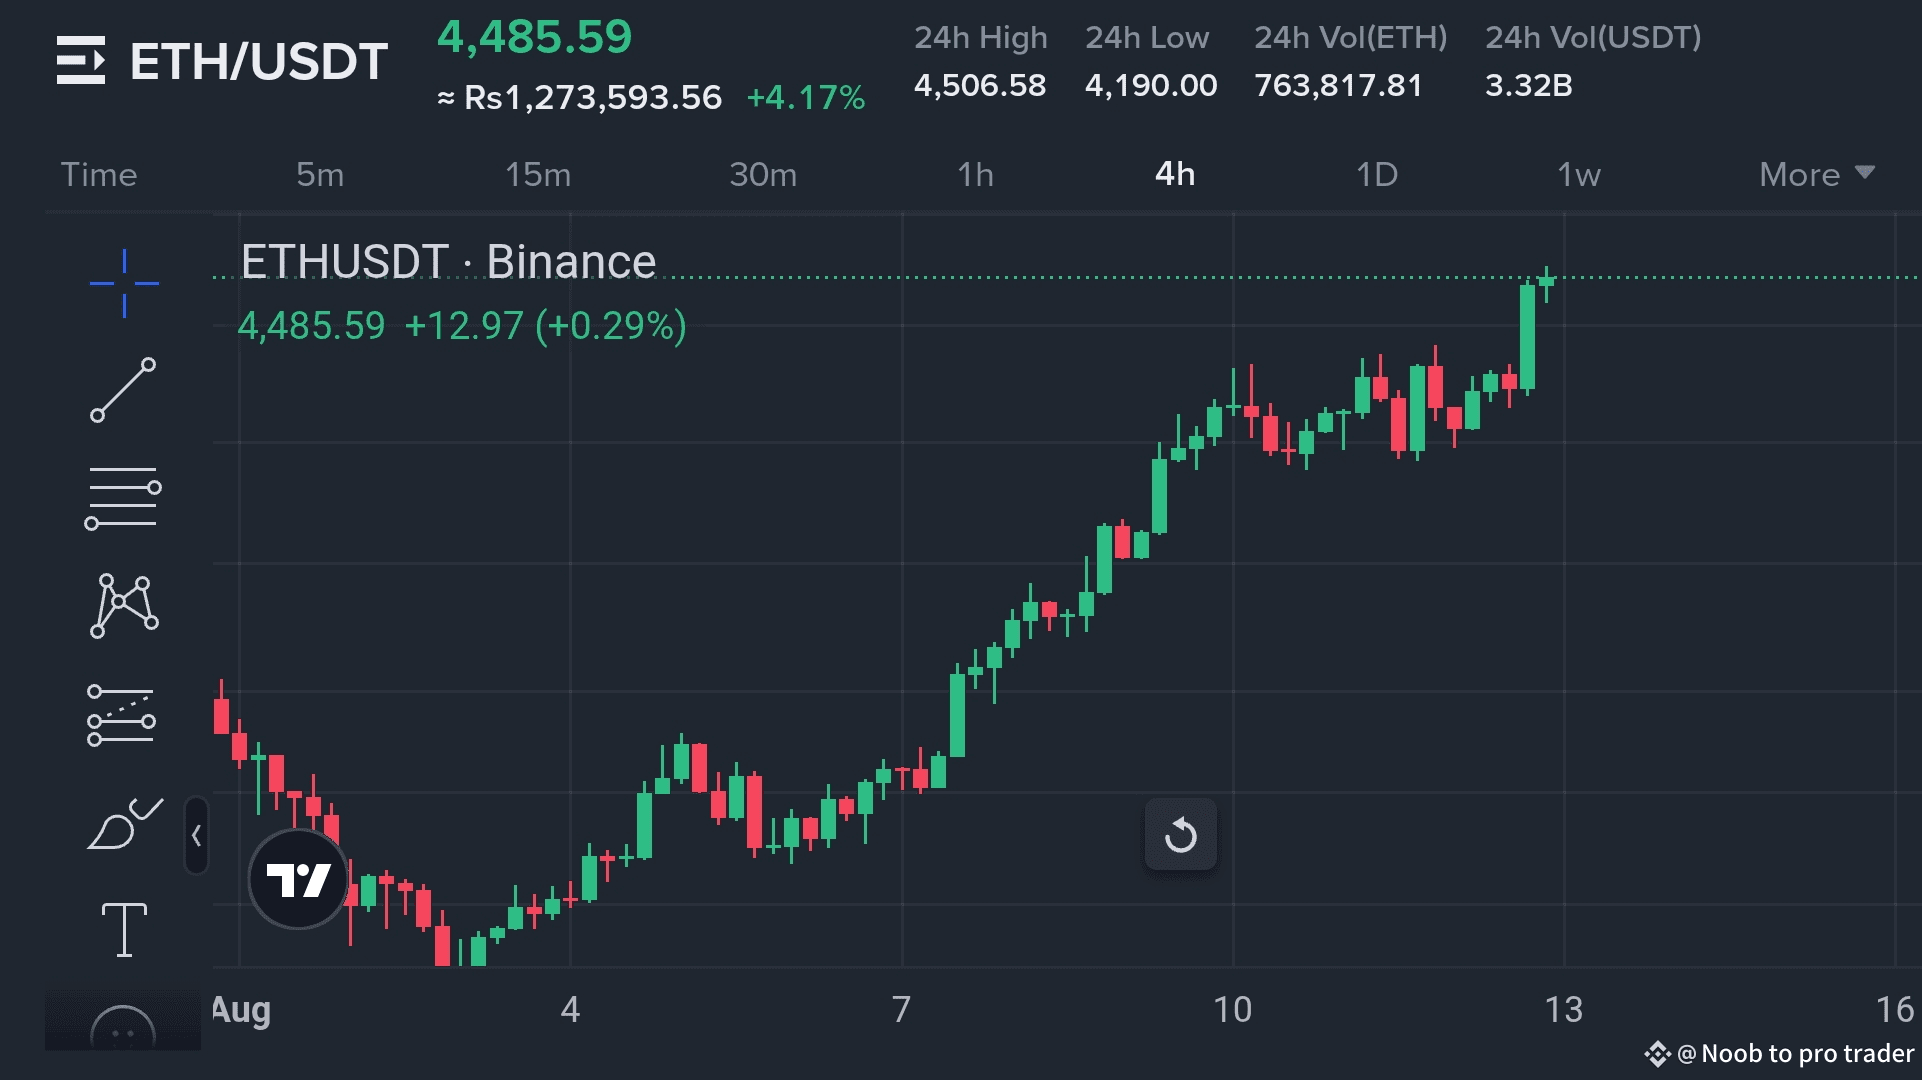Activate the 5m interval
This screenshot has height=1080, width=1922.
(x=318, y=174)
